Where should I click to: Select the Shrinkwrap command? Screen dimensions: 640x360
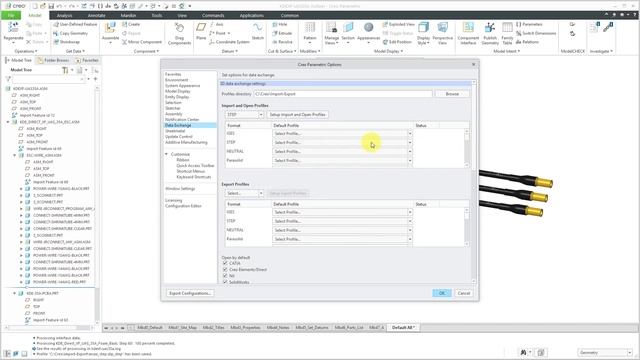(x=66, y=42)
